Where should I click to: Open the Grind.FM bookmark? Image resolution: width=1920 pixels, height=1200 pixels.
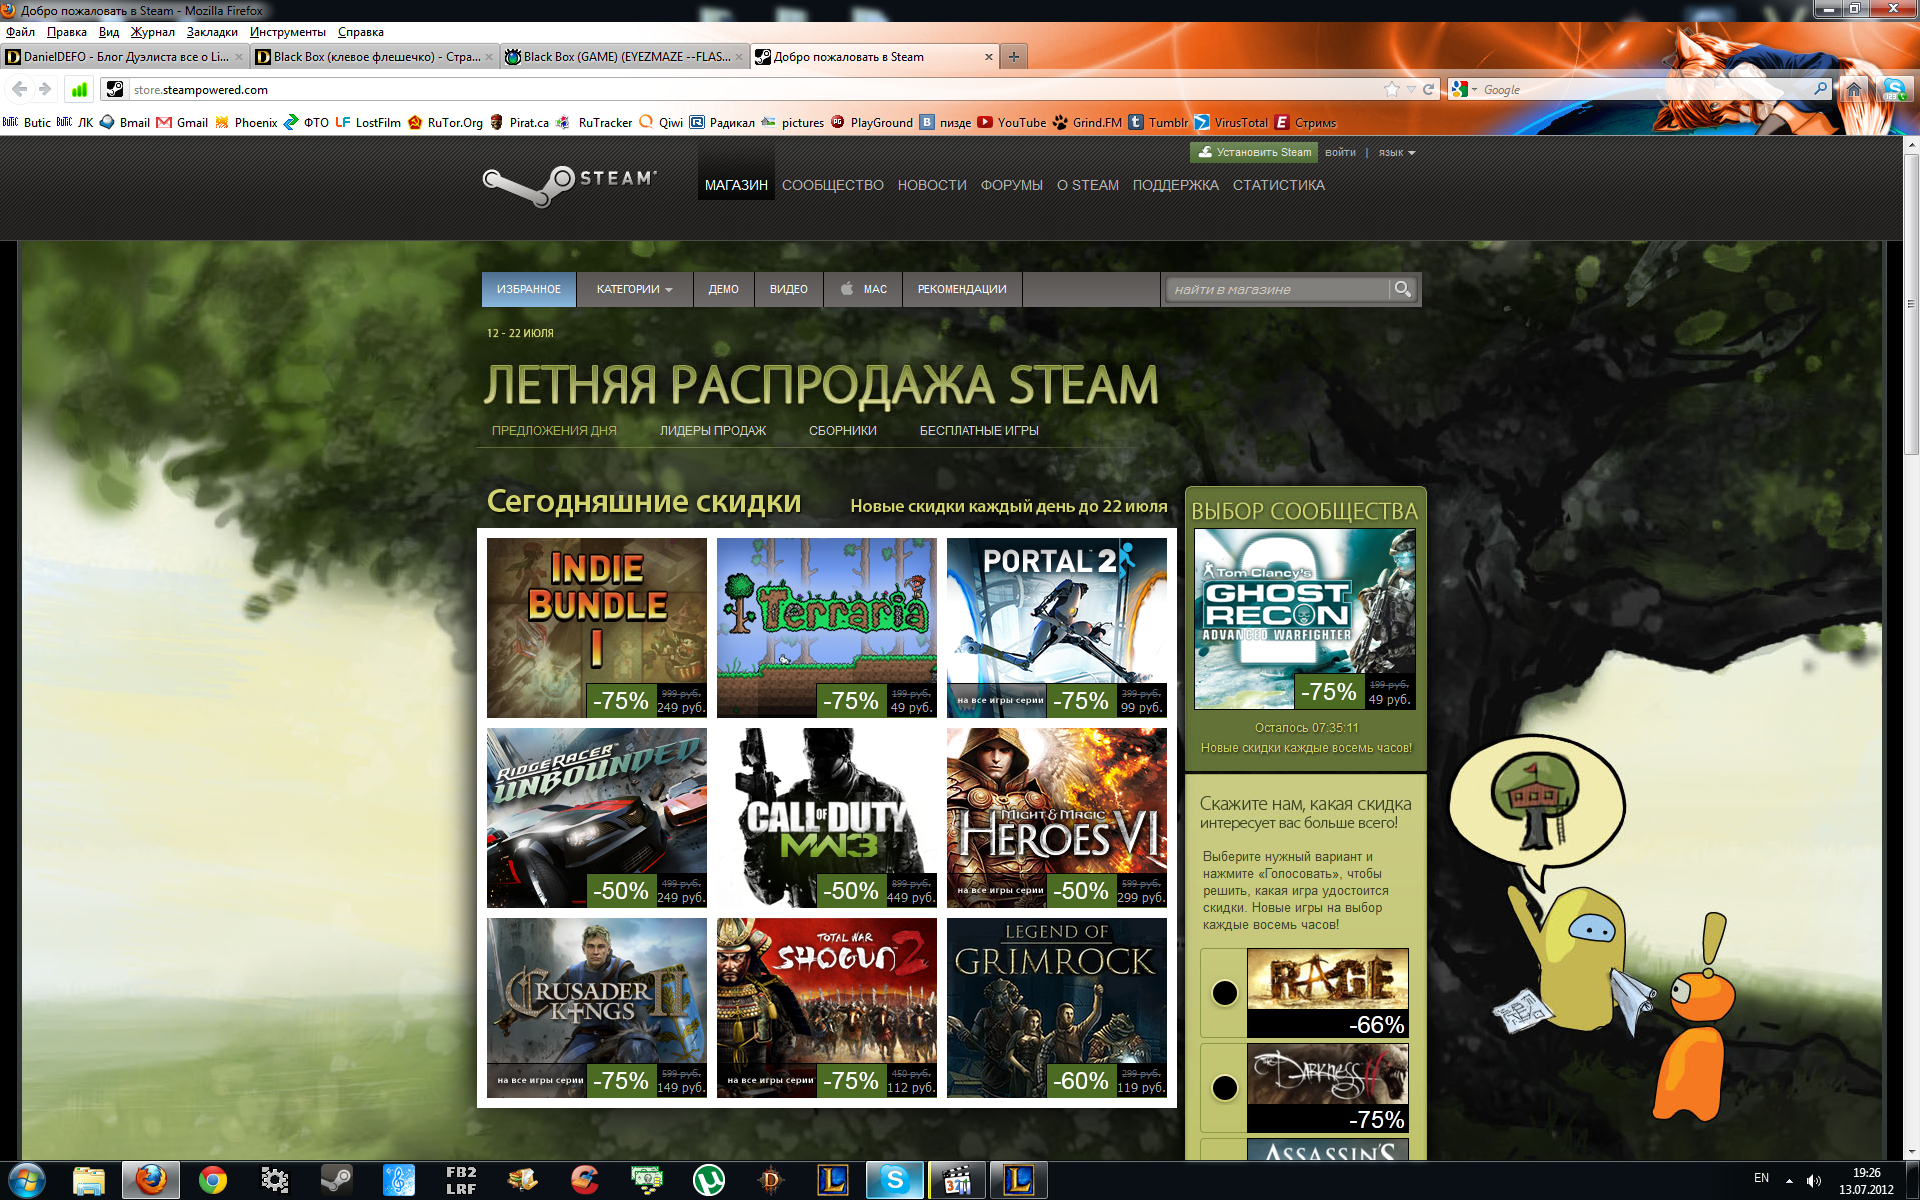(x=1087, y=122)
